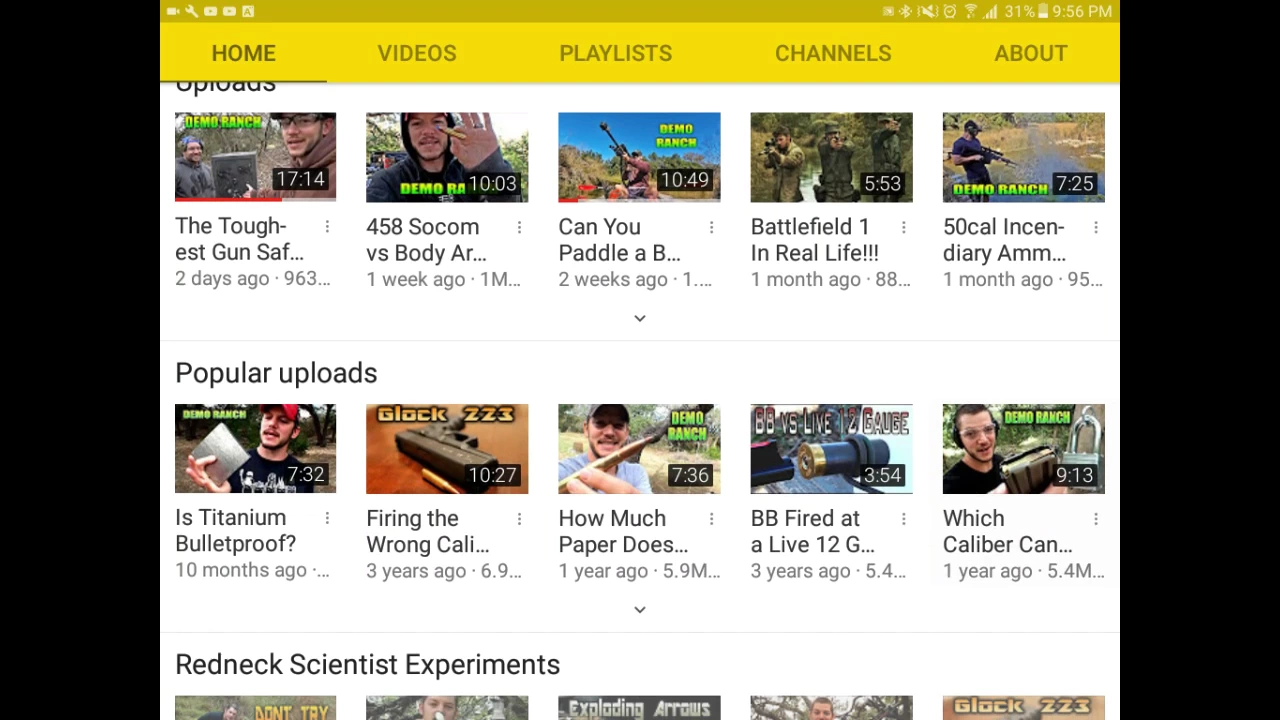
Task: Play the 10:03 458 Socom thumbnail
Action: [x=447, y=157]
